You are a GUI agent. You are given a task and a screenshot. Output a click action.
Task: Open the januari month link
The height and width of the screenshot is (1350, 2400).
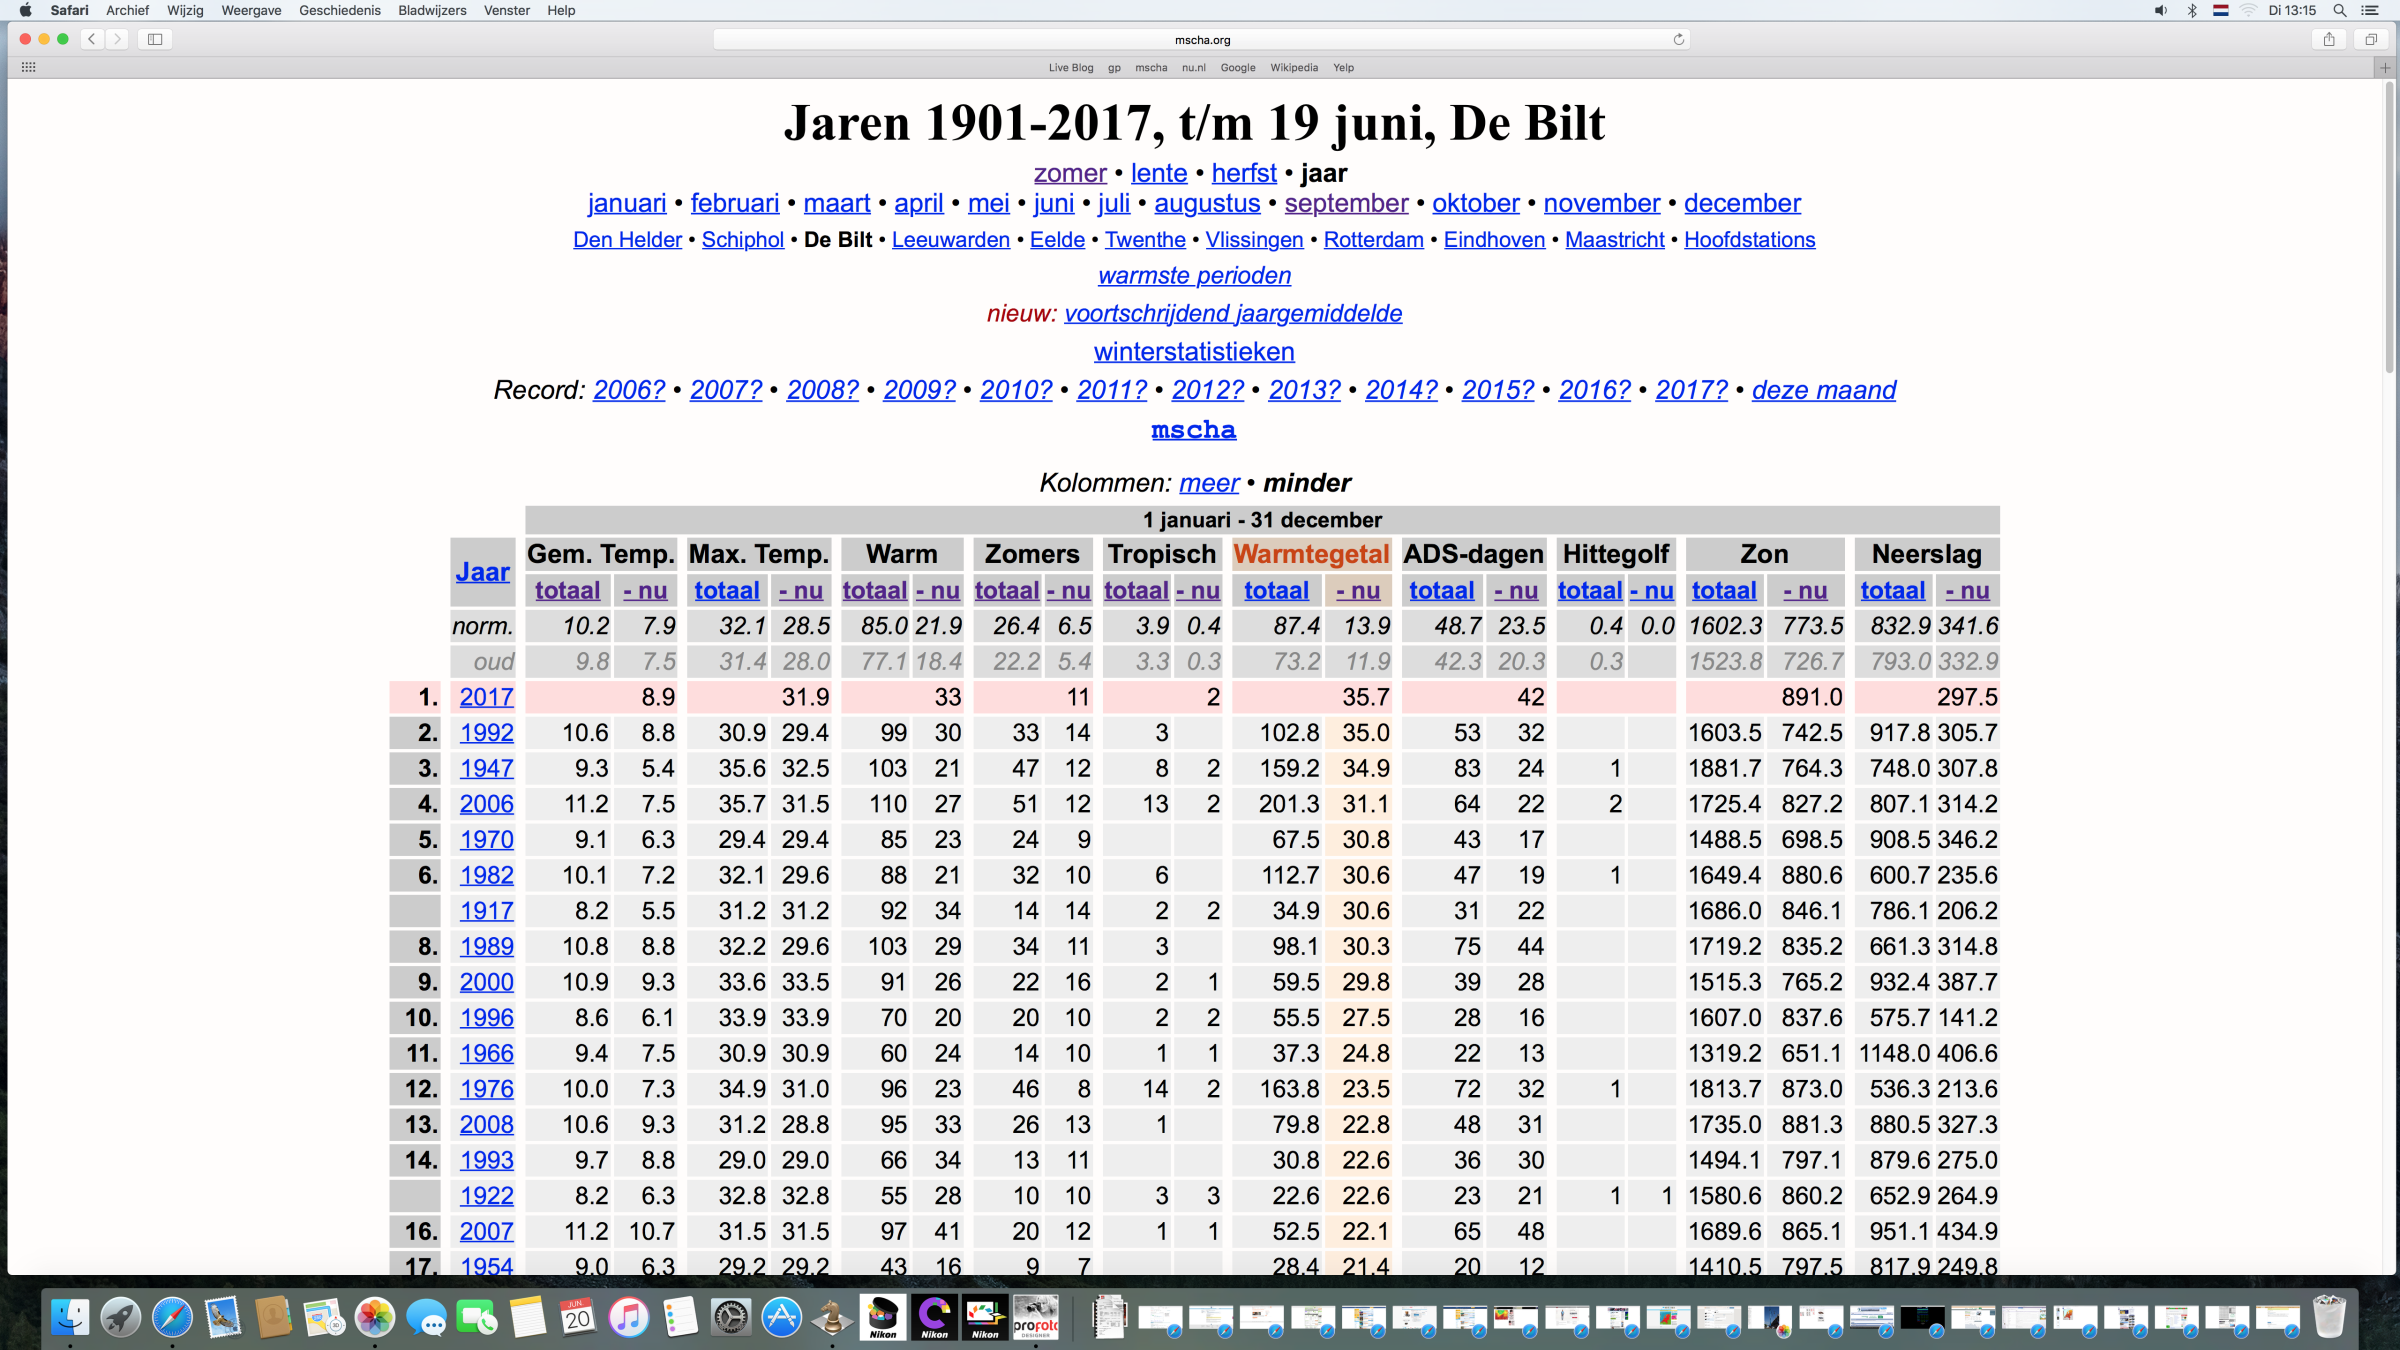627,203
